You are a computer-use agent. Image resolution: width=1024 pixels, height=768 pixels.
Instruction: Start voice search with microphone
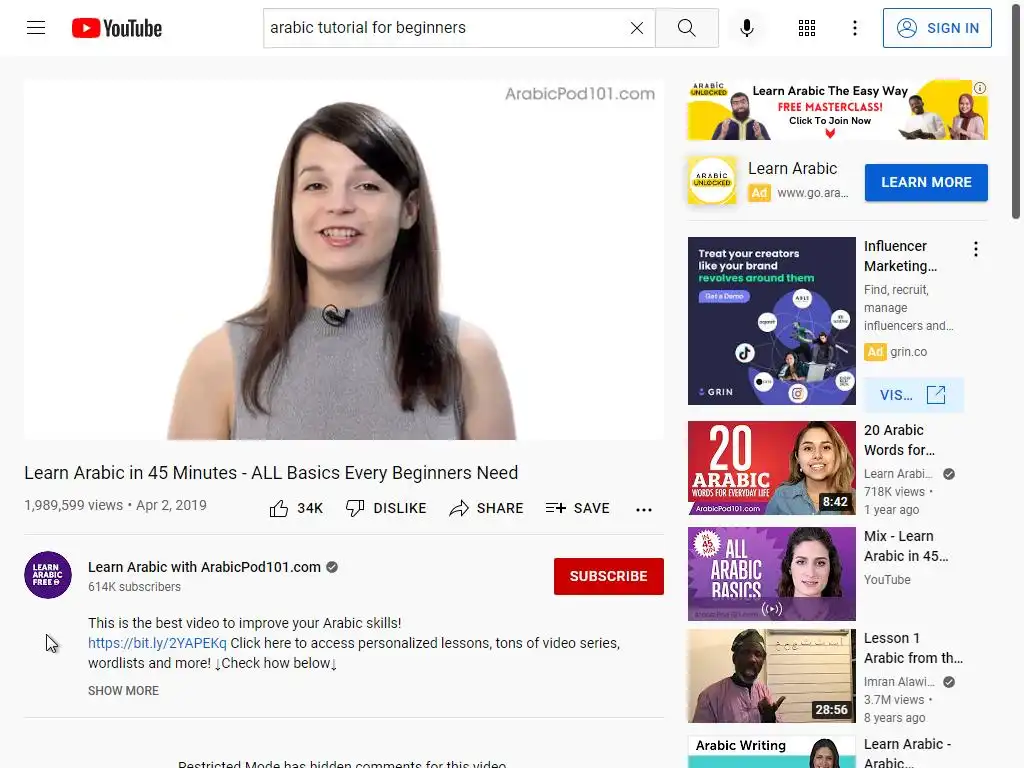[747, 28]
